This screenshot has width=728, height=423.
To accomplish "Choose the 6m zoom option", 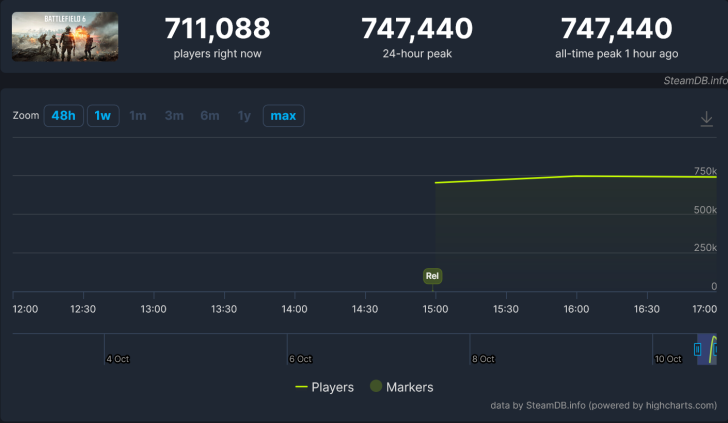I will [210, 116].
